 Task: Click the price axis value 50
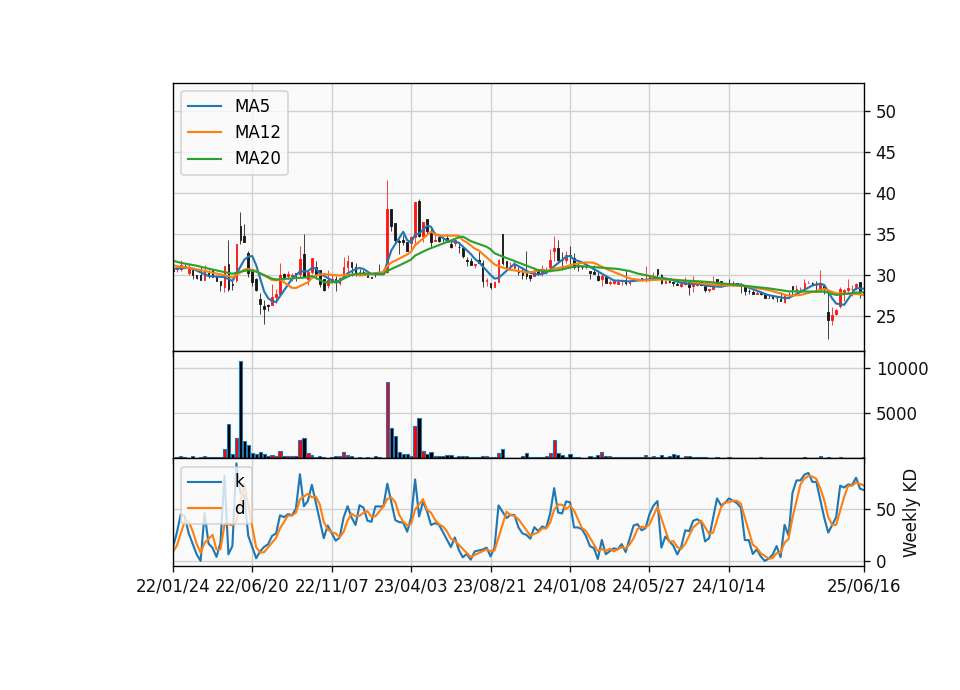coord(886,112)
